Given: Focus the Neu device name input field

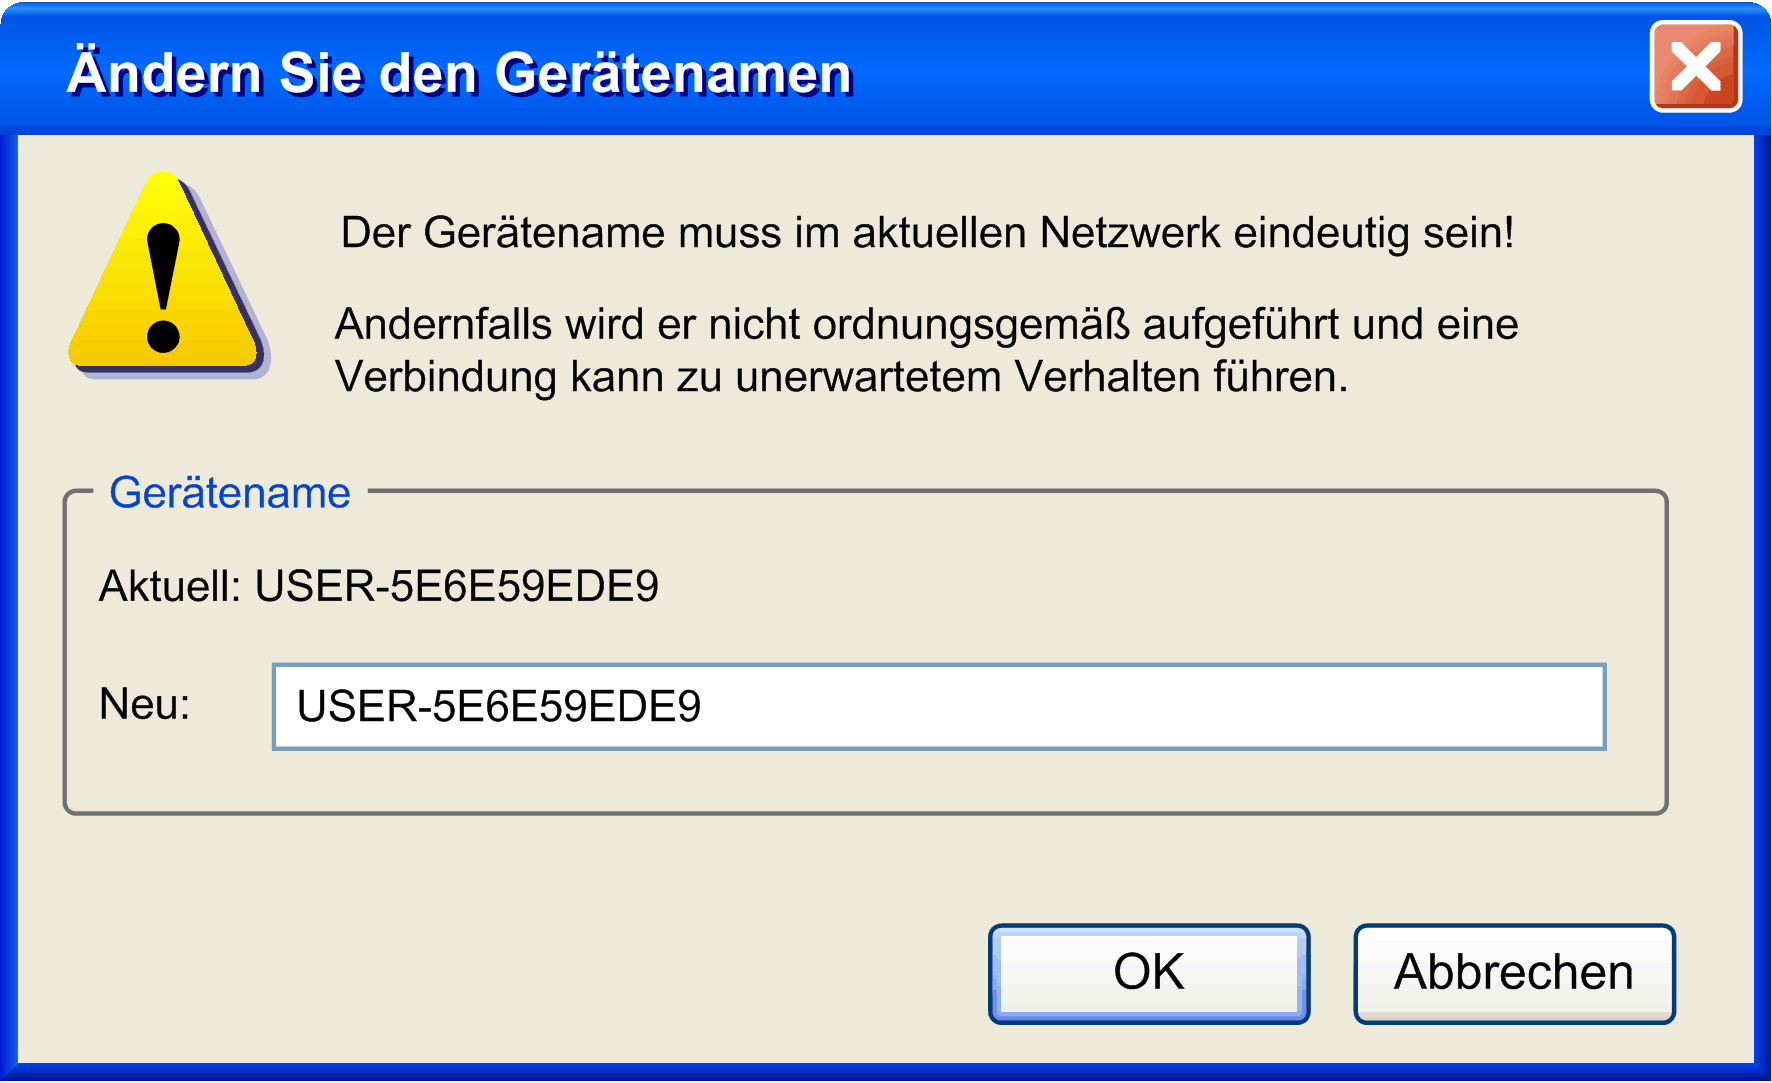Looking at the screenshot, I should (x=938, y=707).
